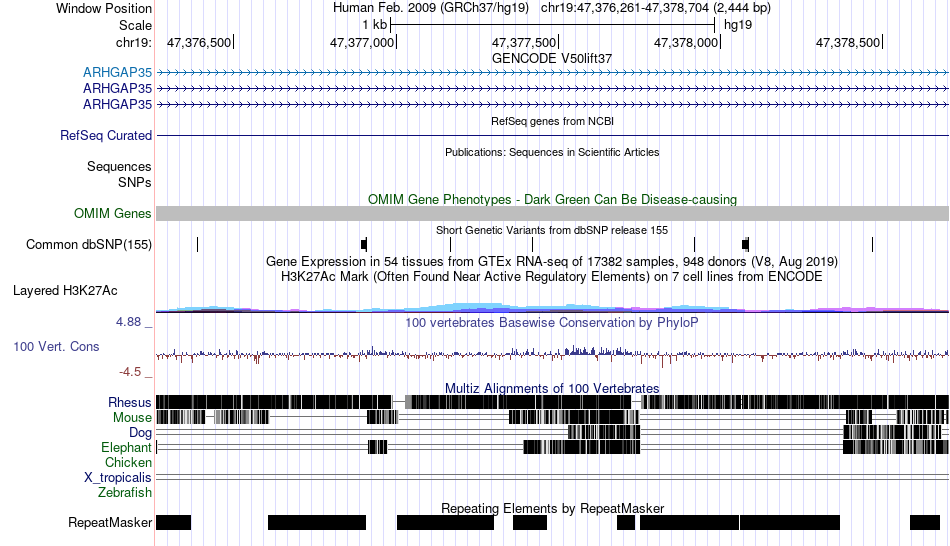The width and height of the screenshot is (950, 546).
Task: Click the 'Elephant' species label
Action: (127, 448)
